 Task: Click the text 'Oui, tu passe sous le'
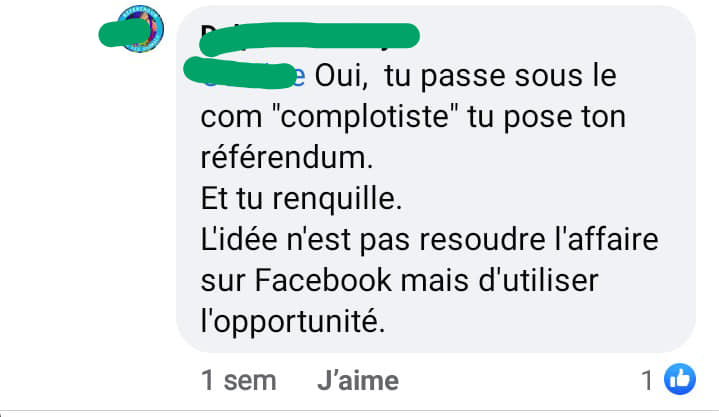point(465,76)
